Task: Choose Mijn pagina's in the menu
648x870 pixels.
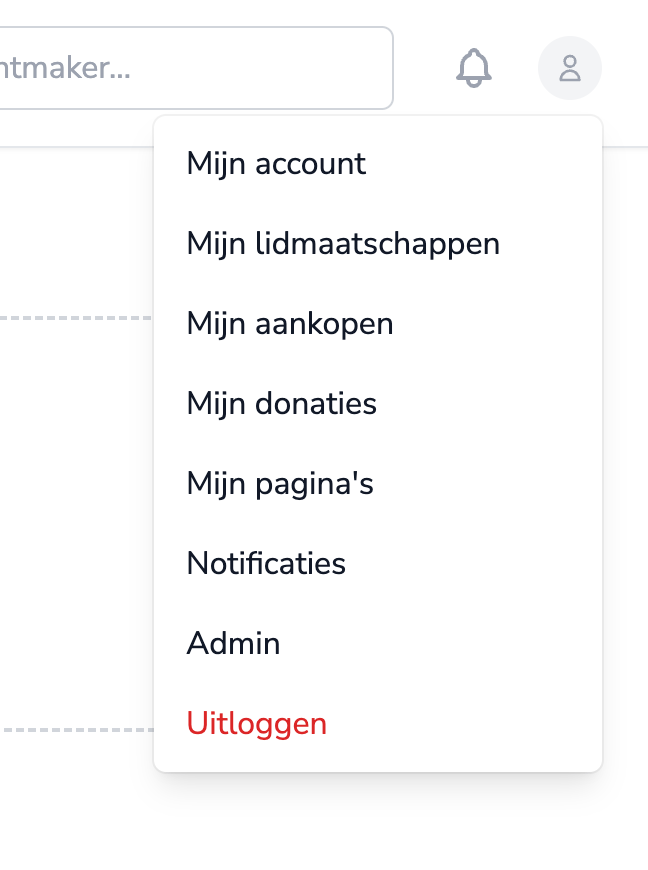Action: (x=378, y=483)
